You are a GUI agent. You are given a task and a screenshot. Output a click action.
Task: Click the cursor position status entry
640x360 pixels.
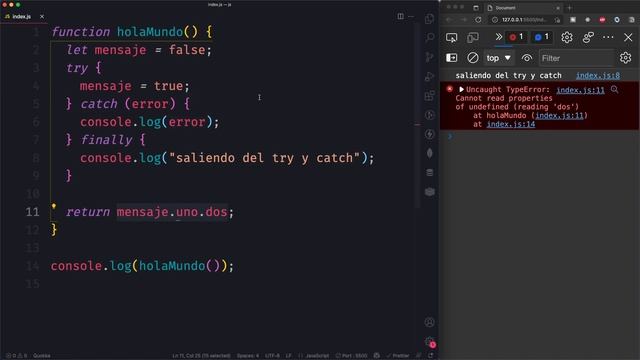[x=201, y=356]
